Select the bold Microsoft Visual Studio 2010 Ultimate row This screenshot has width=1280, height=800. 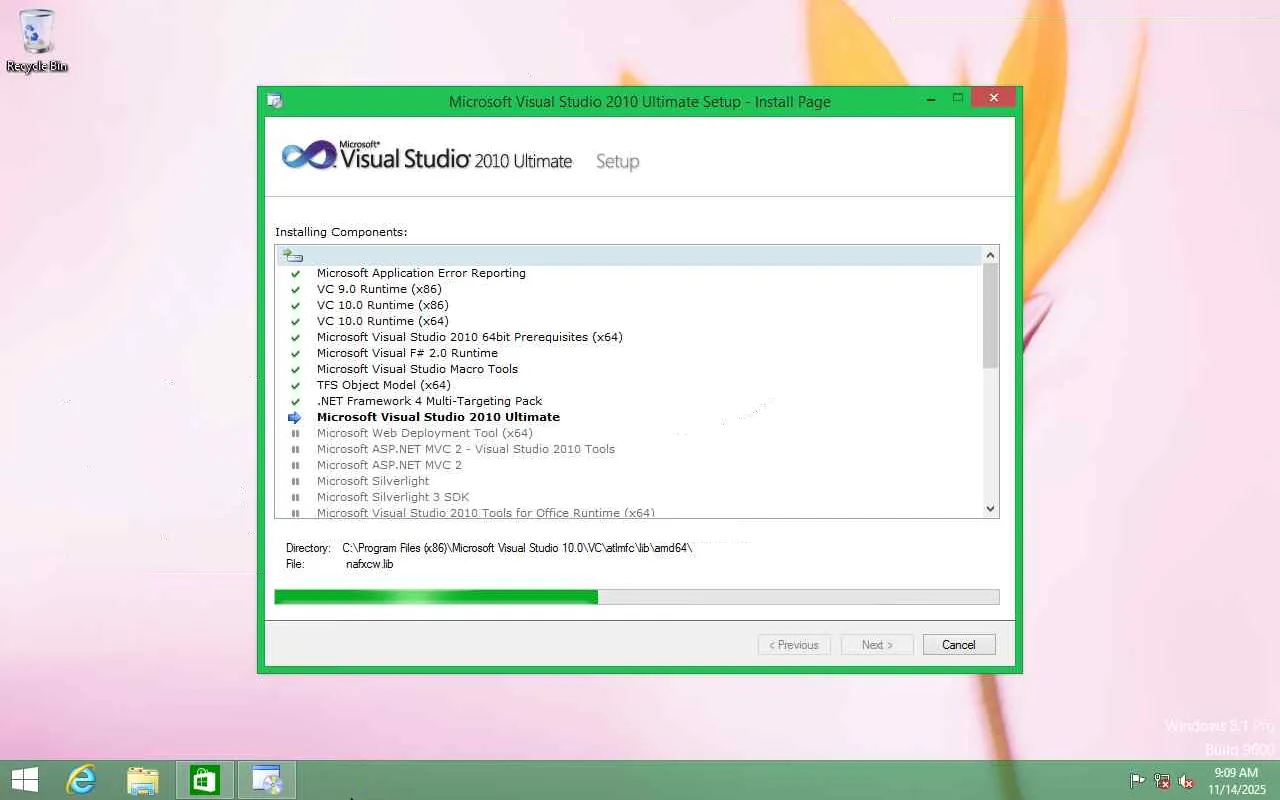pyautogui.click(x=438, y=417)
